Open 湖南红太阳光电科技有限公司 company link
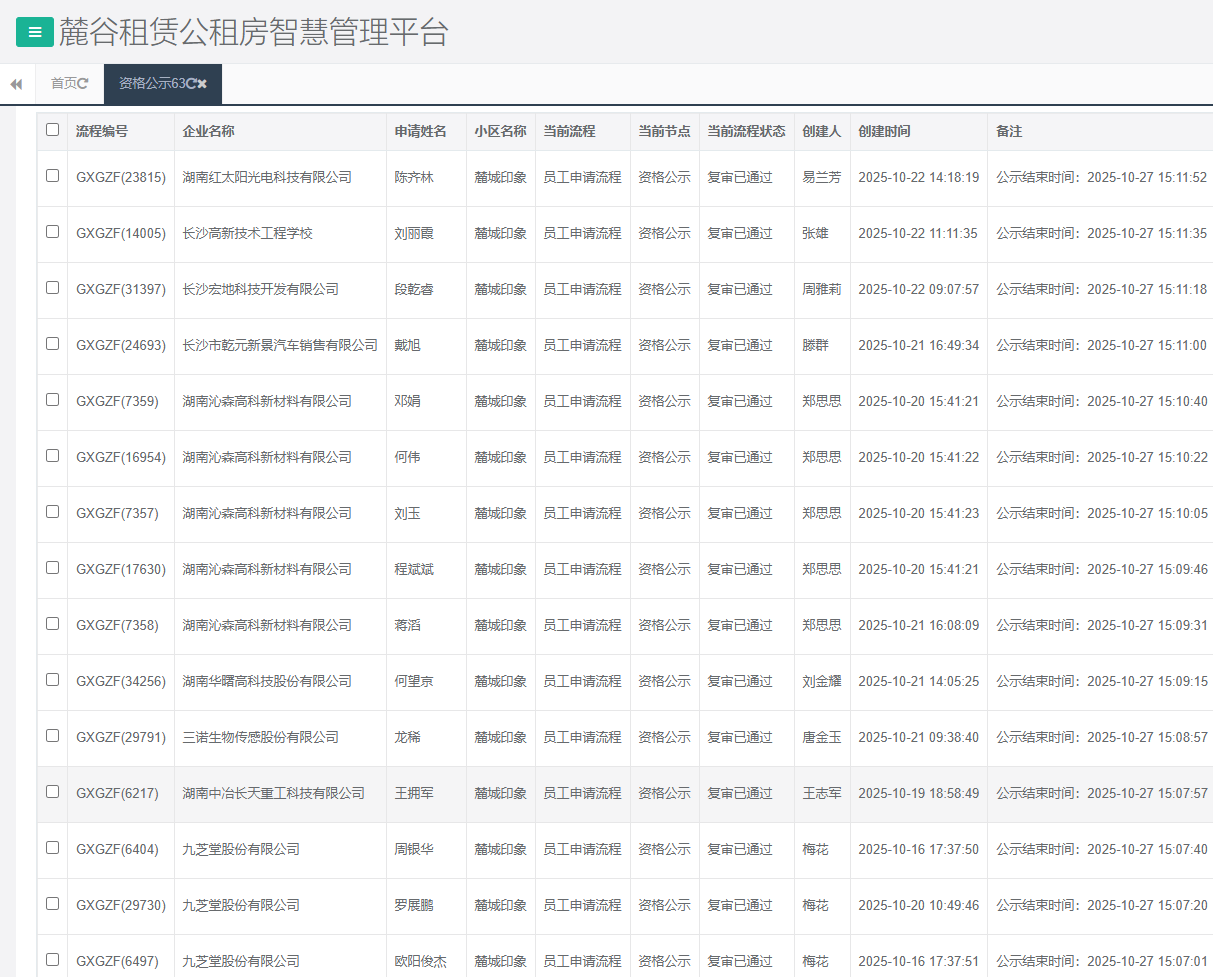Screen dimensions: 1213x977 coord(267,177)
